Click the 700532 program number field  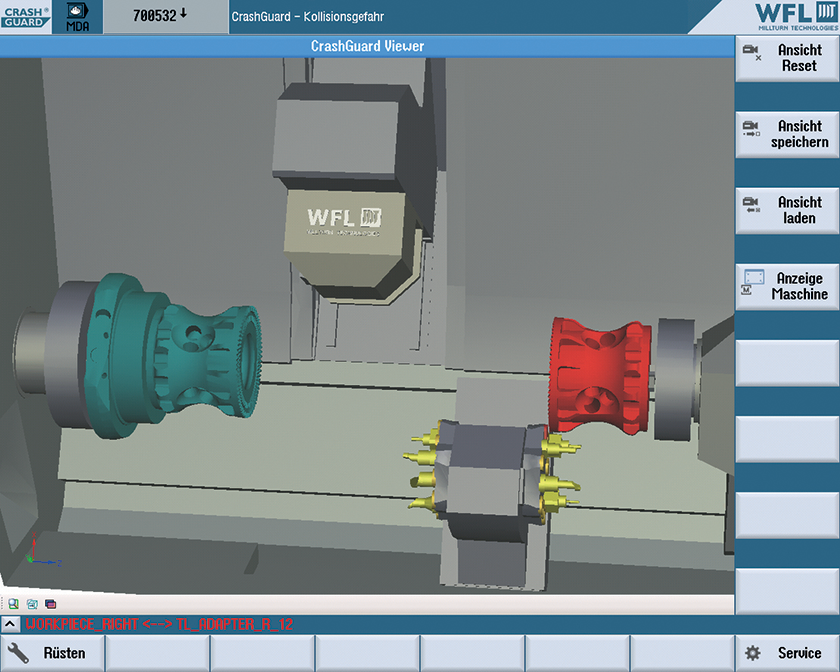tap(161, 17)
